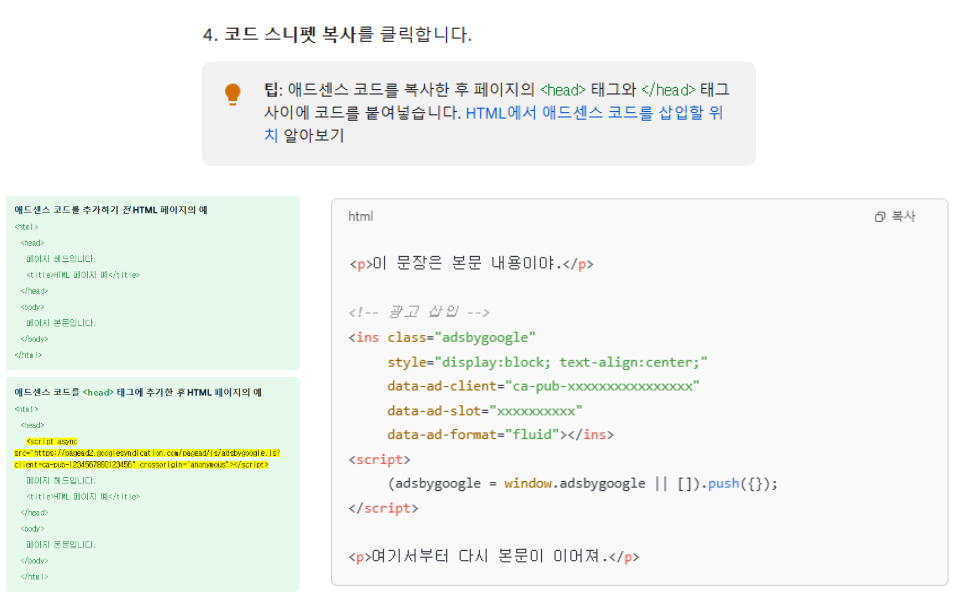This screenshot has width=963, height=609.
Task: Click the closing </script> tag line
Action: (383, 508)
